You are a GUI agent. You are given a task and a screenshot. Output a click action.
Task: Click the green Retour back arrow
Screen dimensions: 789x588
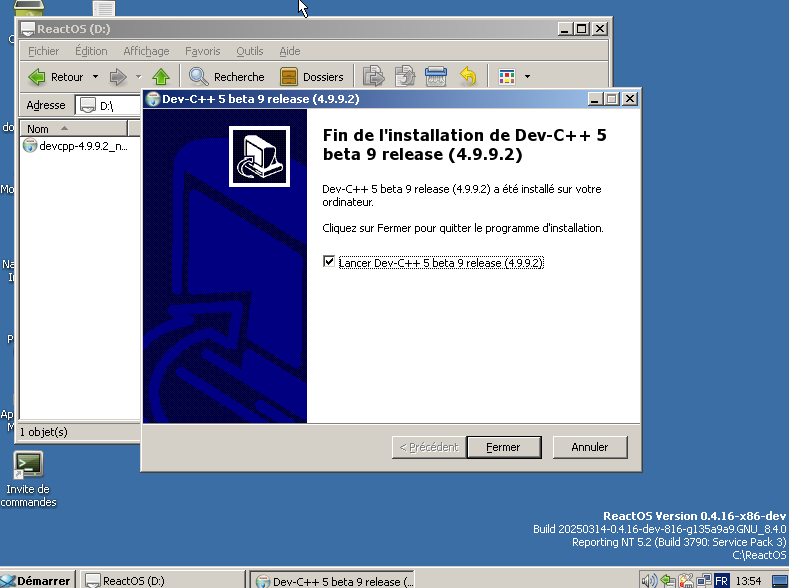pyautogui.click(x=37, y=77)
